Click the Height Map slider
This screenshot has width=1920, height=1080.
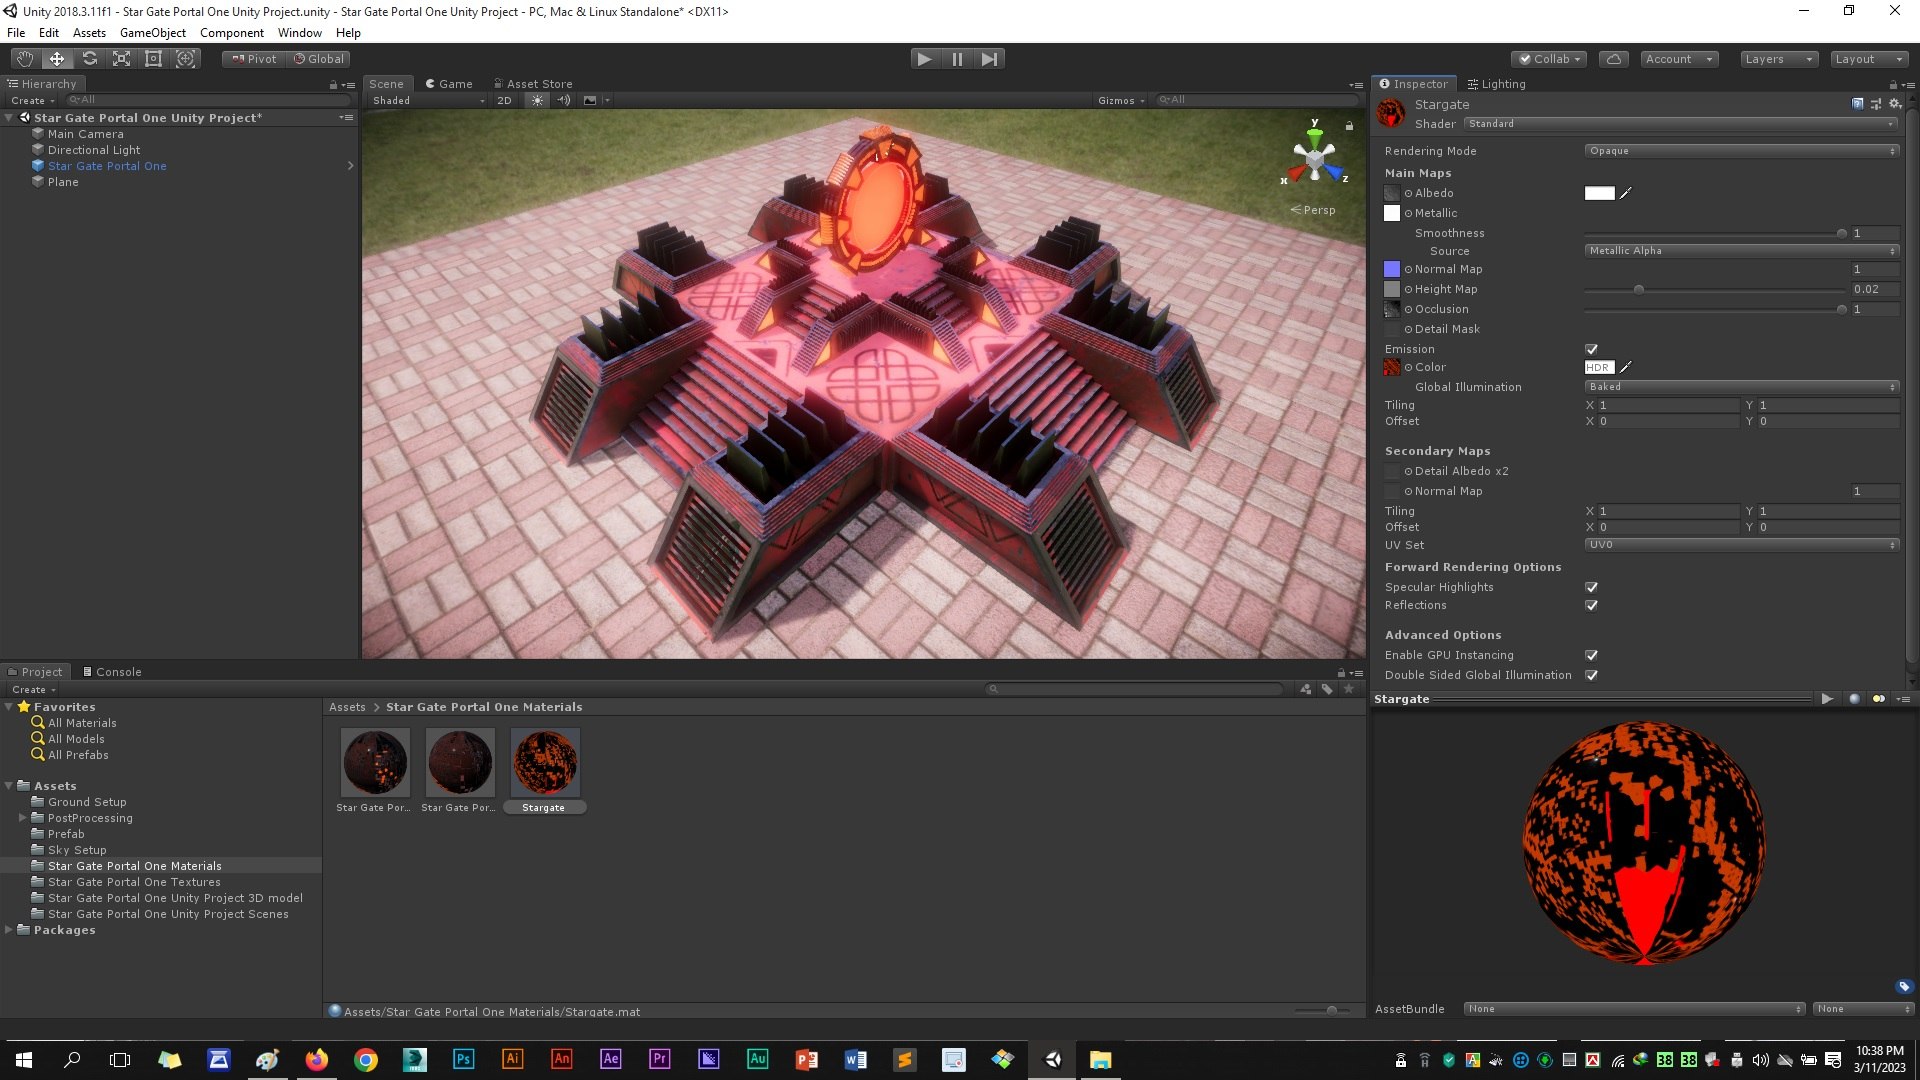[x=1715, y=289]
